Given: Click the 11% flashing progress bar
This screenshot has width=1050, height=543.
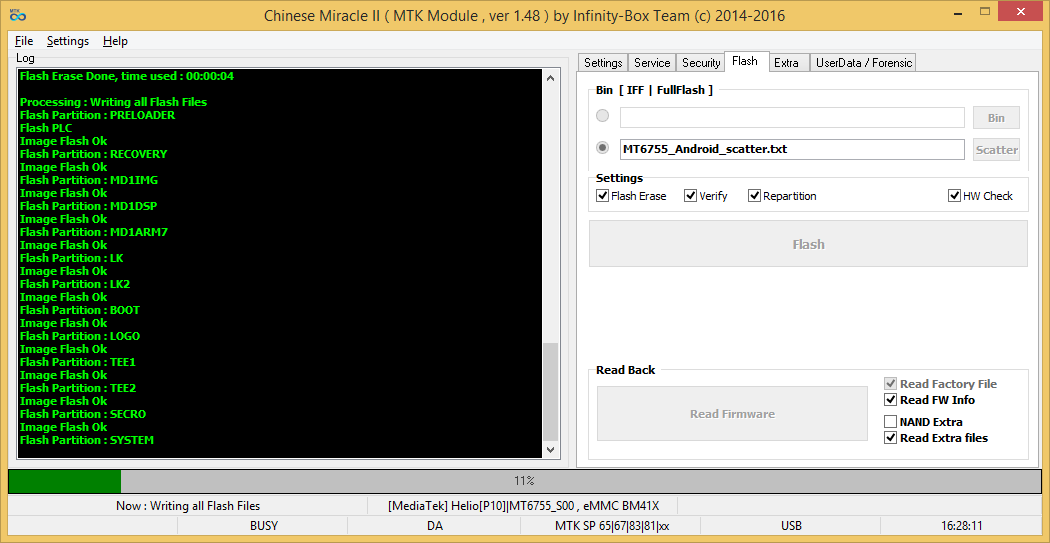Looking at the screenshot, I should click(524, 481).
